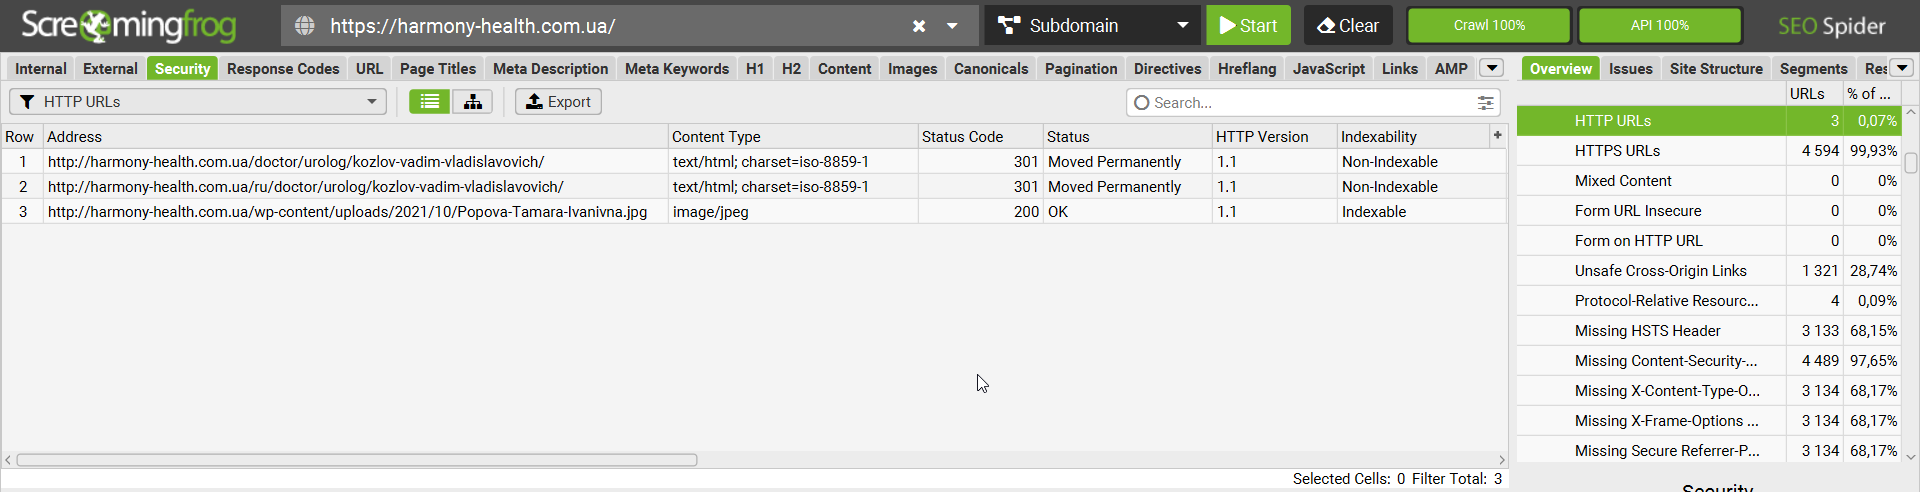Screen dimensions: 1920x492
Task: Expand more right-panel tabs dropdown arrow
Action: pyautogui.click(x=1902, y=68)
